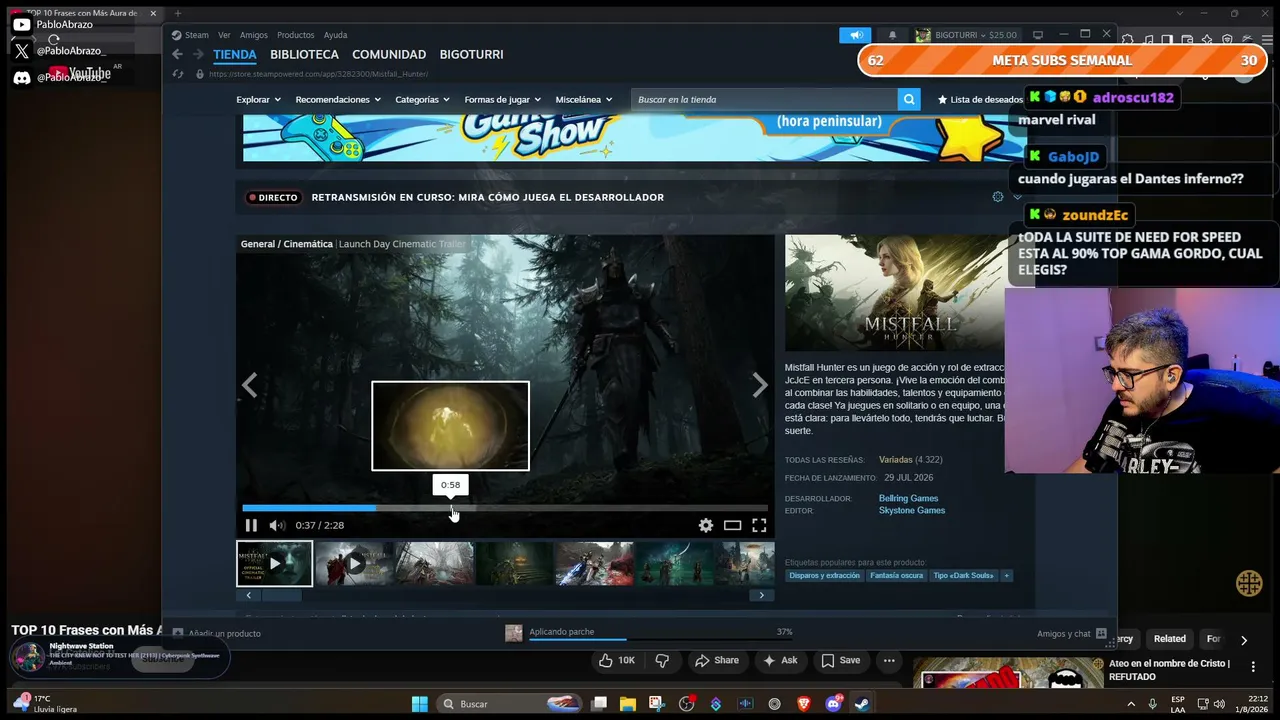Select the 'Disparos y extracción' tag
This screenshot has width=1280, height=720.
(825, 576)
